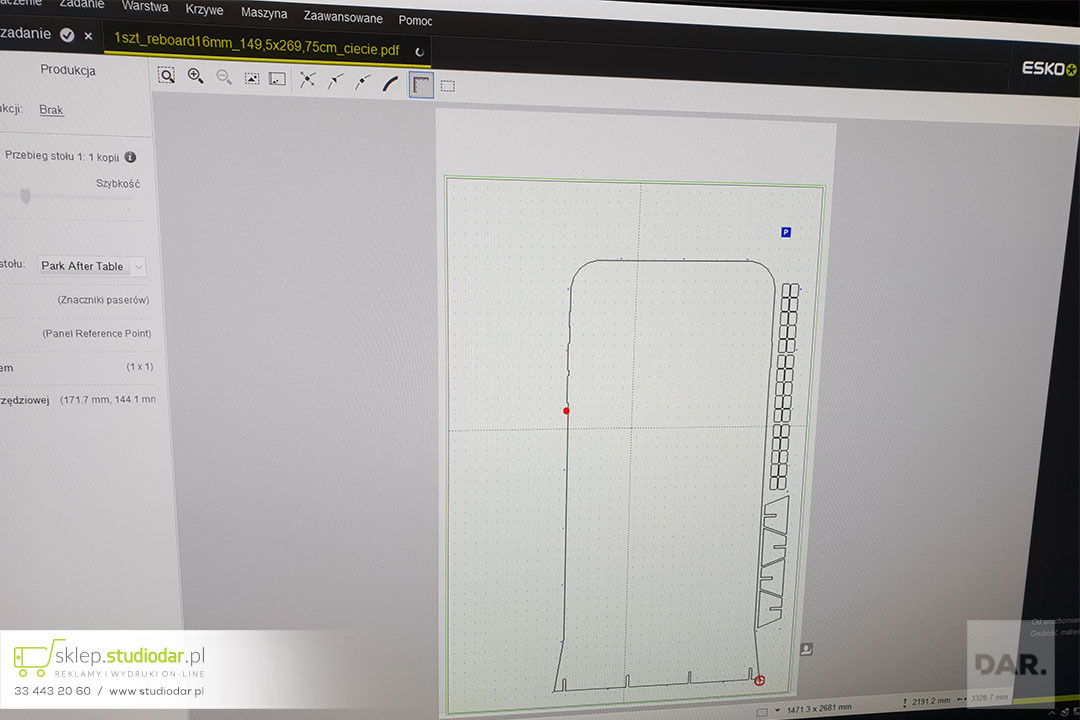This screenshot has width=1080, height=720.
Task: Select the node editing curve tool
Action: (x=306, y=79)
